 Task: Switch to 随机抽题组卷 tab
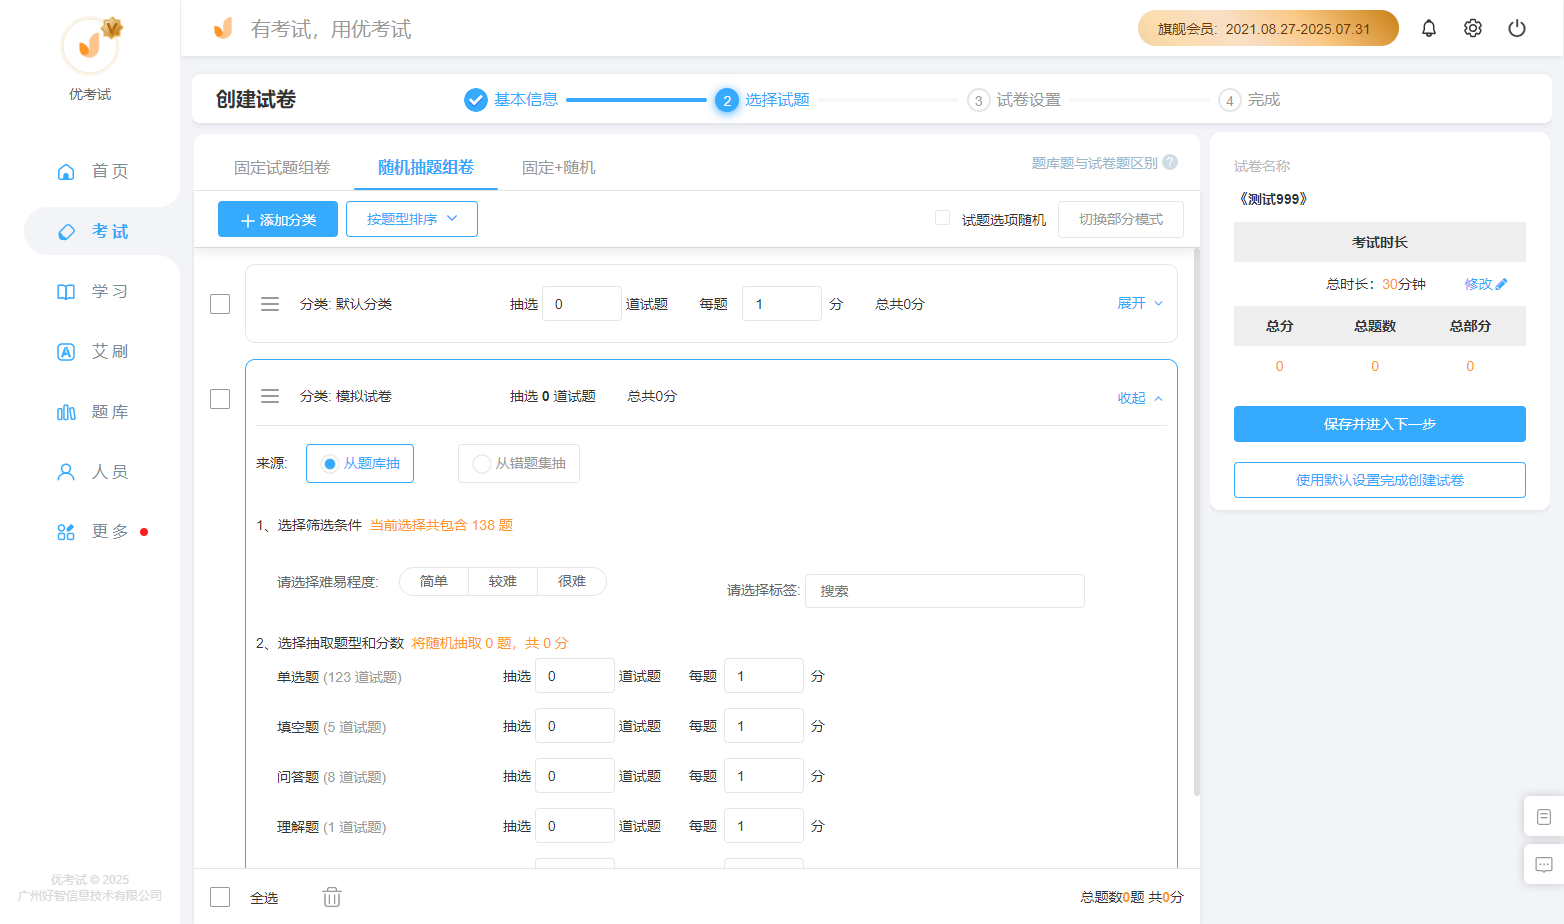(x=426, y=167)
